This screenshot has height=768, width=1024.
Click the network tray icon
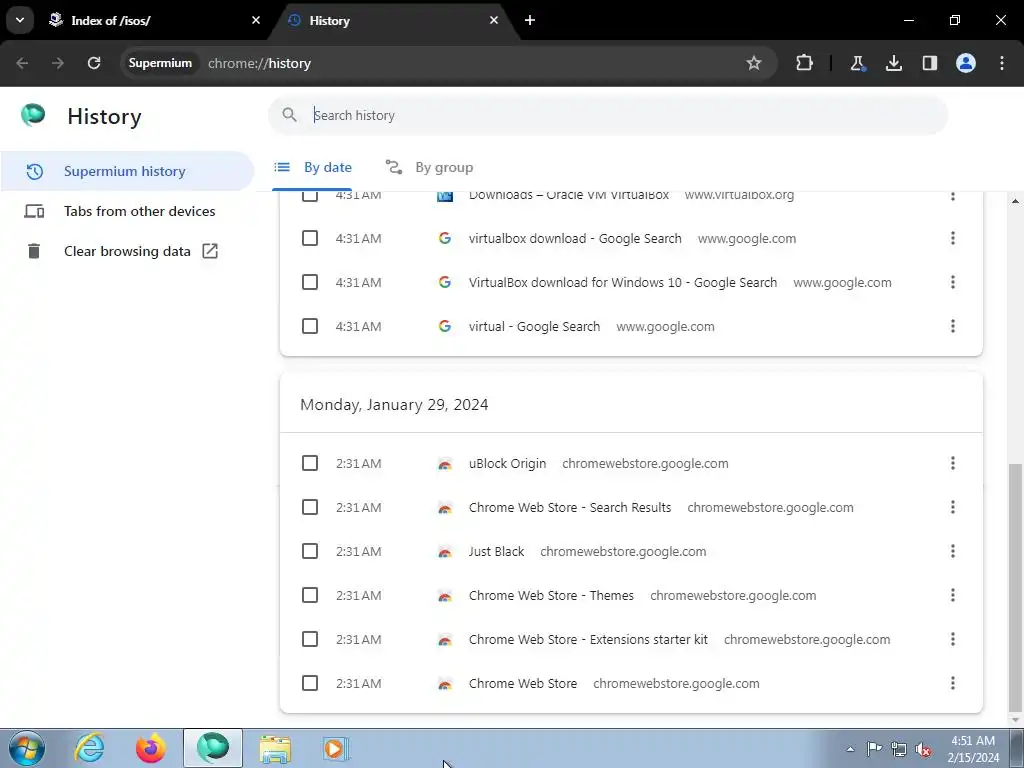click(x=899, y=749)
